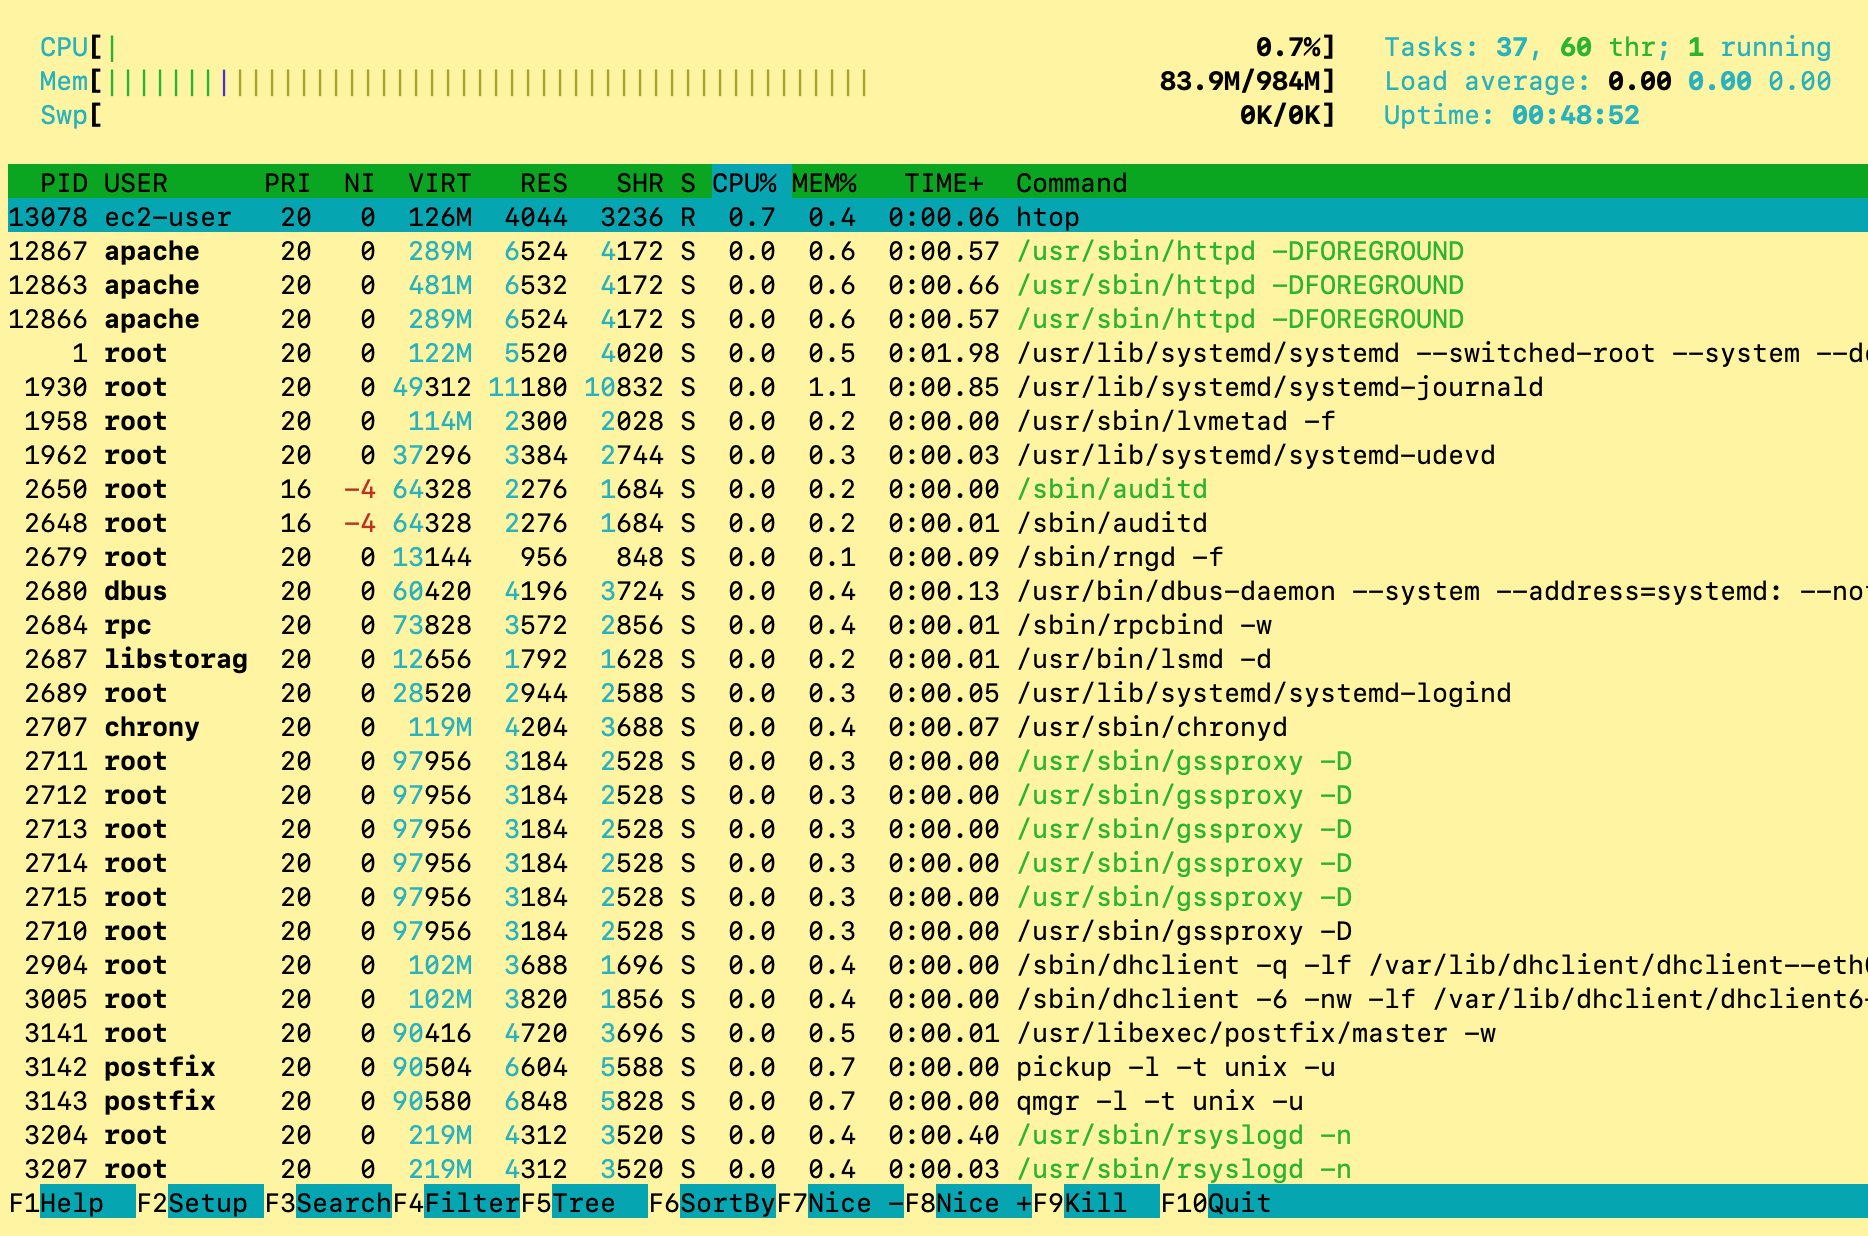Select dhclient -6 process row PID 3005

(938, 999)
